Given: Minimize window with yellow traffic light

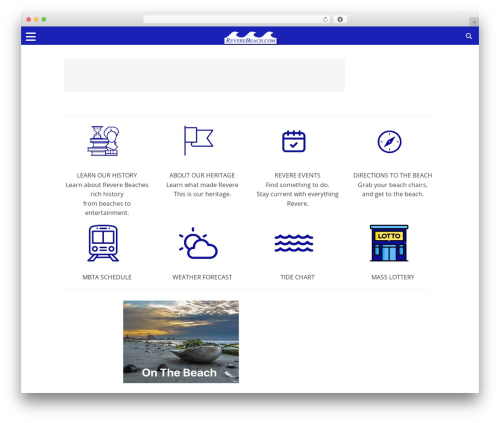Looking at the screenshot, I should coord(36,19).
